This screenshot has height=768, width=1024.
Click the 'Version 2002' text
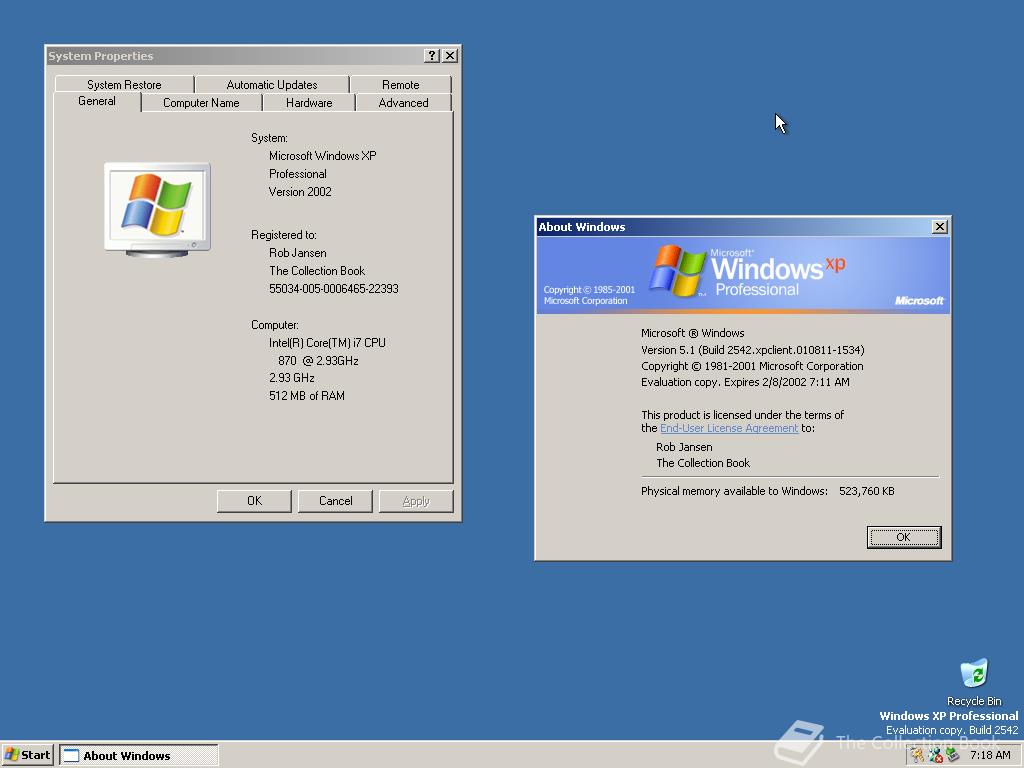tap(300, 192)
